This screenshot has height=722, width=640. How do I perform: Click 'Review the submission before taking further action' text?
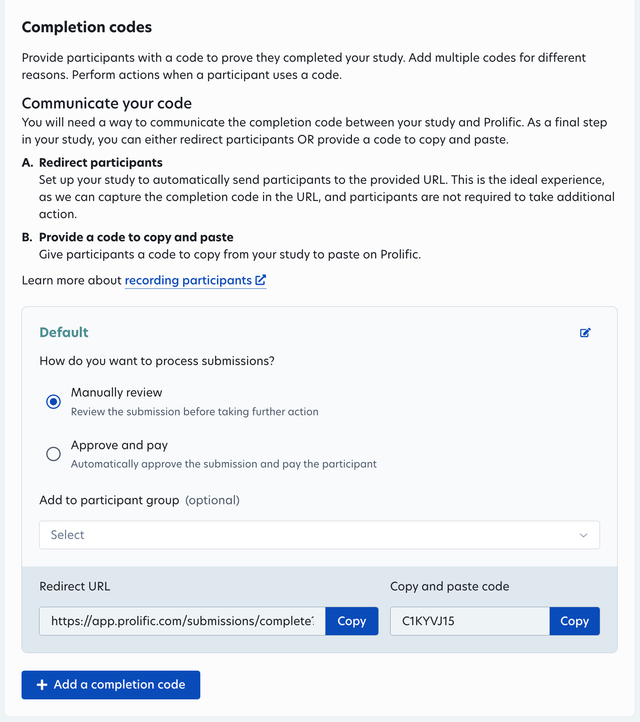tap(195, 412)
